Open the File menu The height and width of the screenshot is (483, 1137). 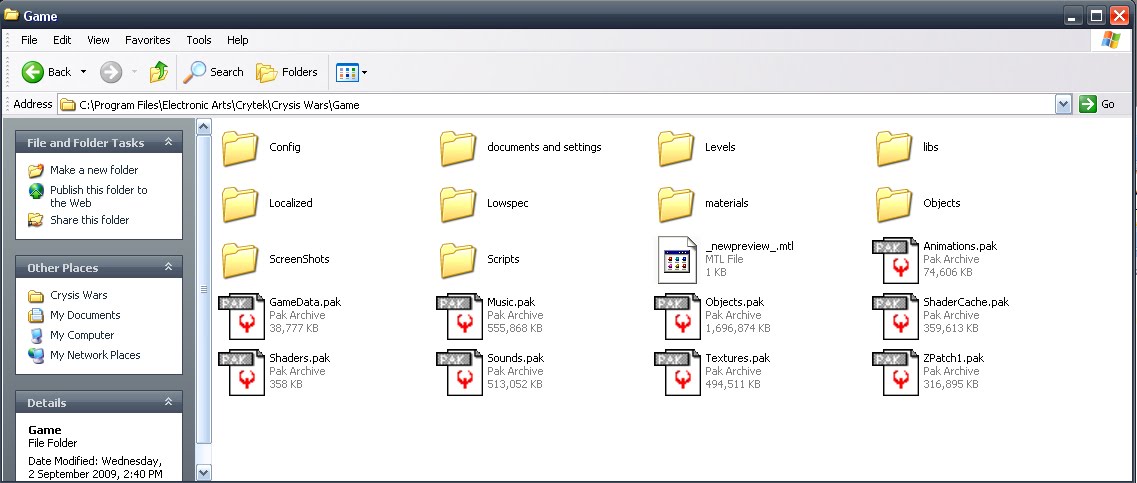29,40
